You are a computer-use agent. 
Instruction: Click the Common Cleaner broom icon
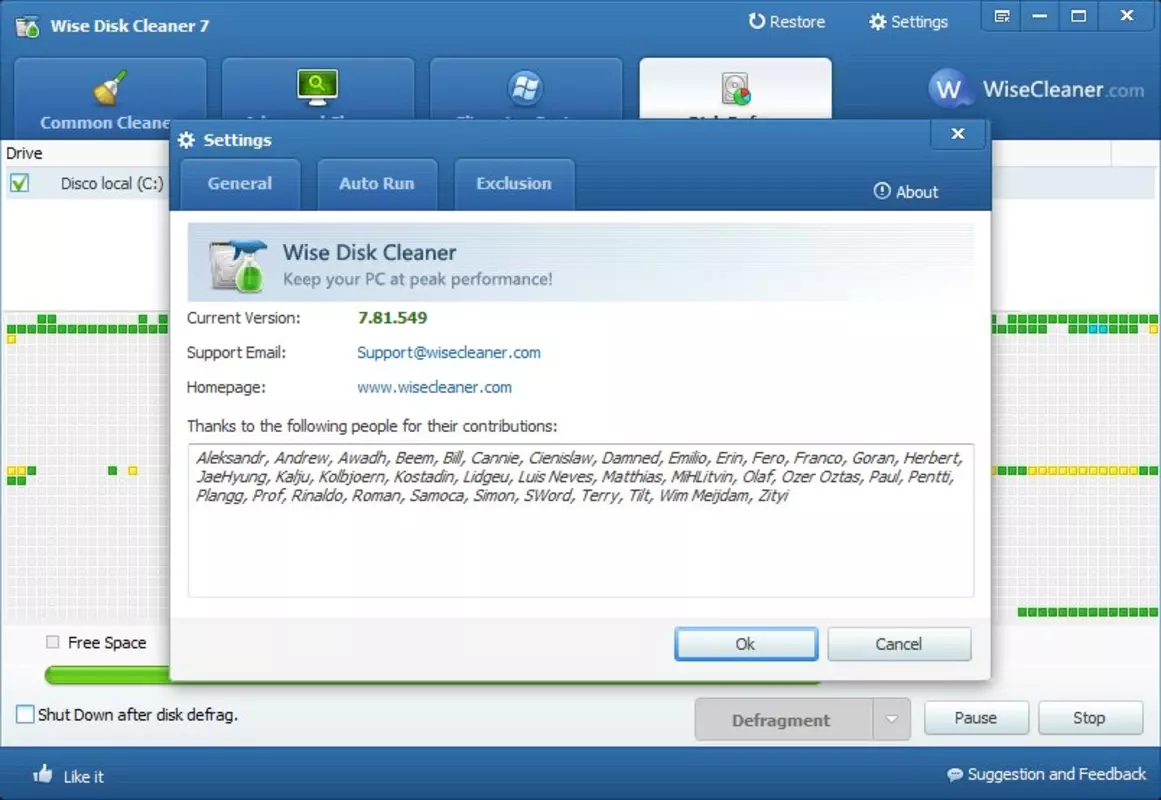[110, 87]
